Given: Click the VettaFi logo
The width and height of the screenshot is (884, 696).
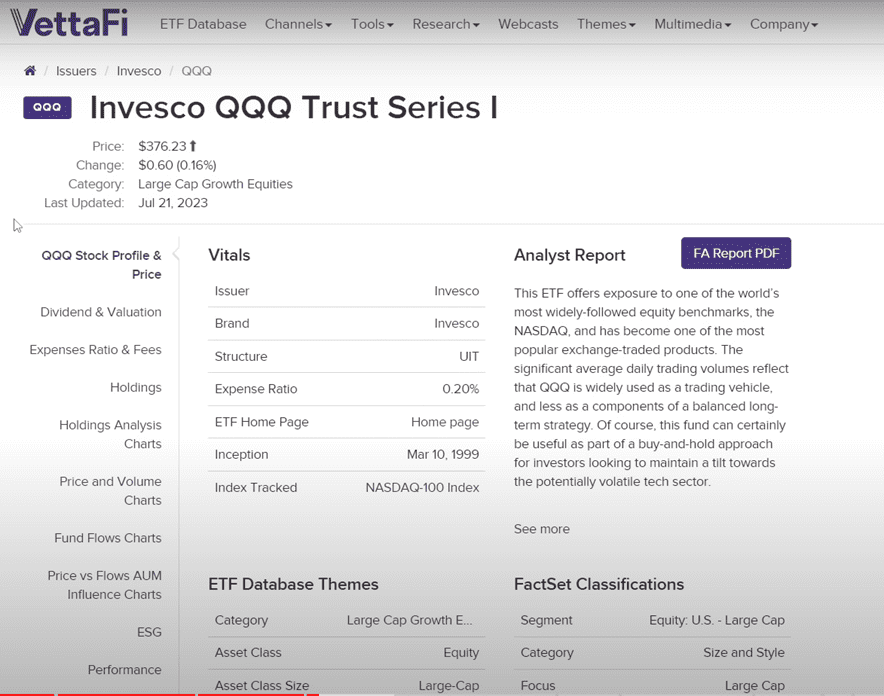Looking at the screenshot, I should pyautogui.click(x=71, y=23).
